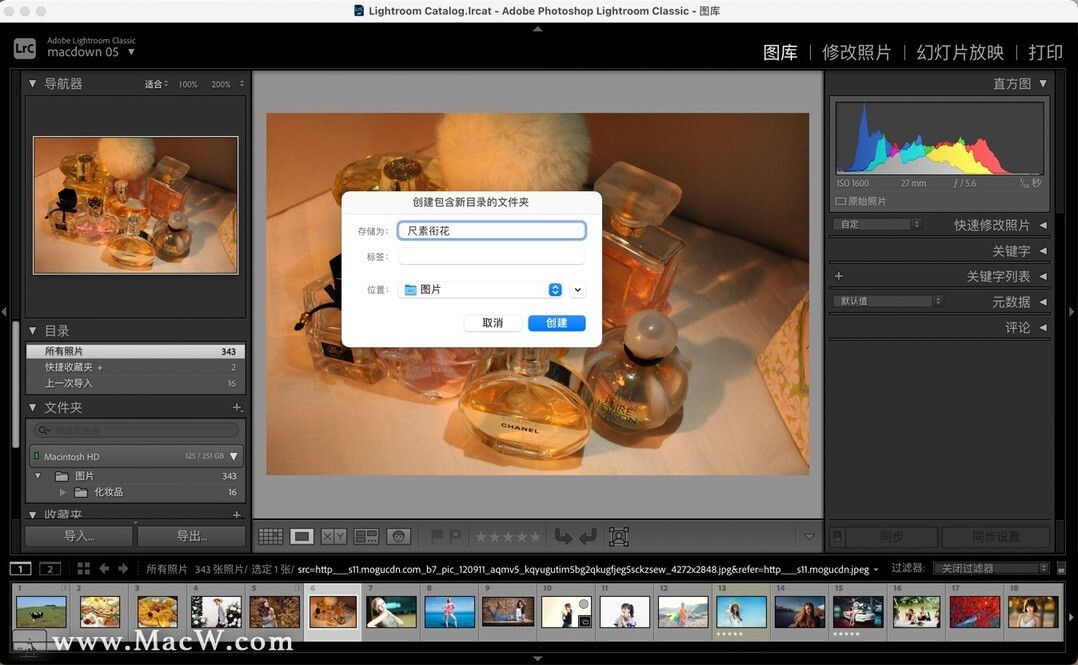The height and width of the screenshot is (665, 1078).
Task: Switch to the 图库 module
Action: click(780, 52)
